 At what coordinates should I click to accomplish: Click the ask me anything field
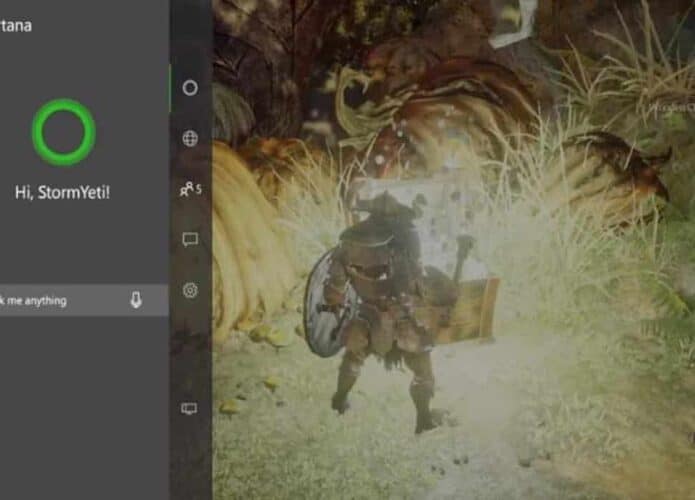84,301
